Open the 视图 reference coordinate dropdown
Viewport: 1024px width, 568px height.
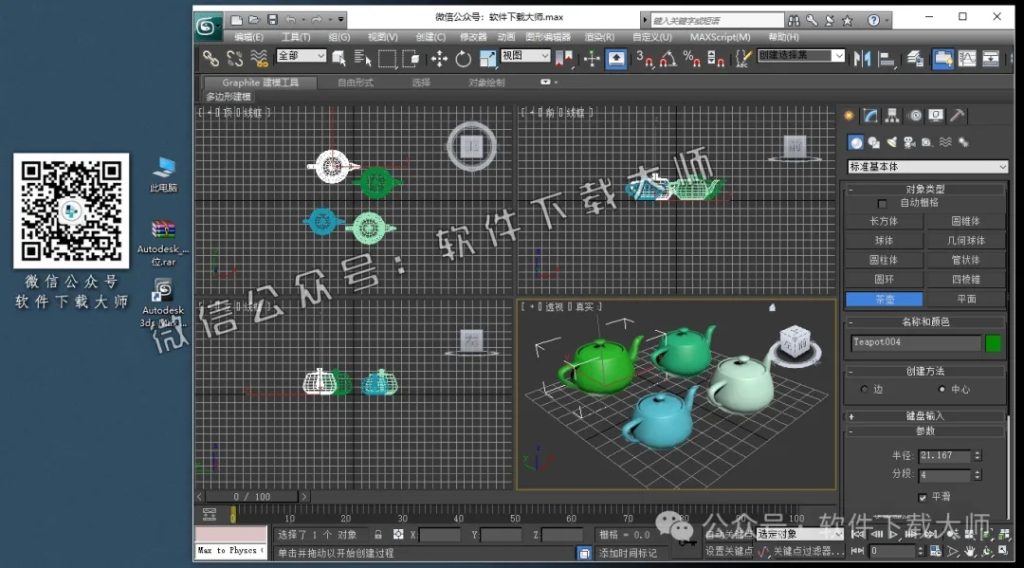(x=525, y=56)
